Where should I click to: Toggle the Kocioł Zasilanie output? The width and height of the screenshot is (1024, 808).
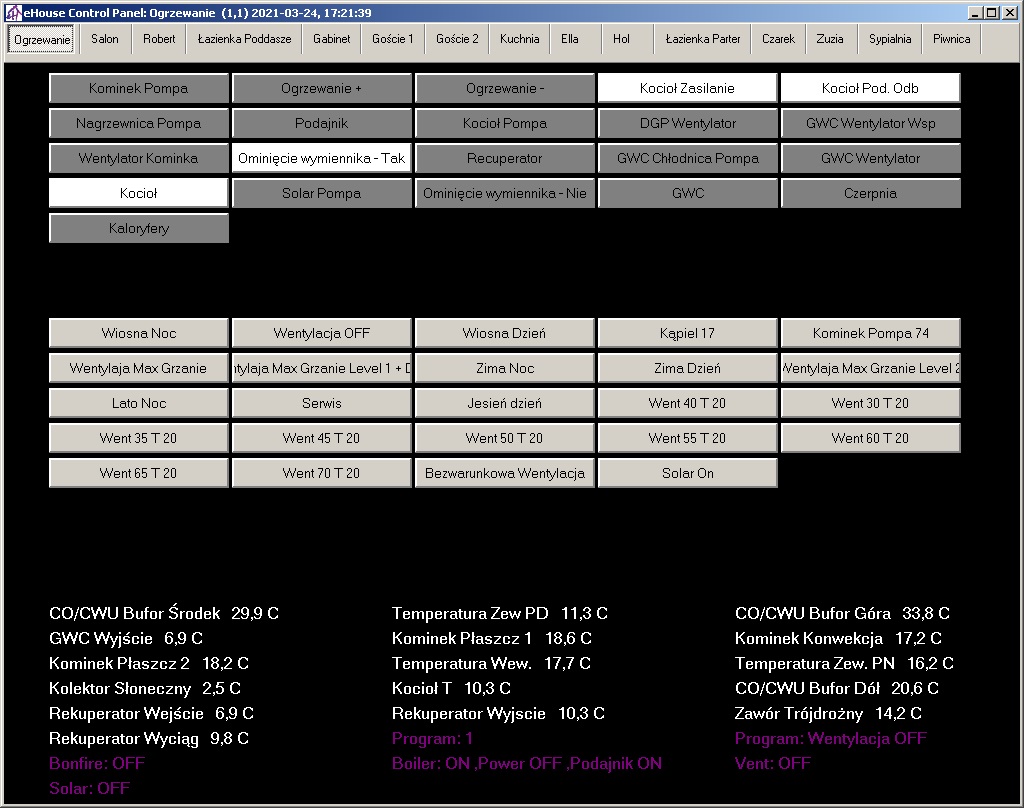pos(687,88)
